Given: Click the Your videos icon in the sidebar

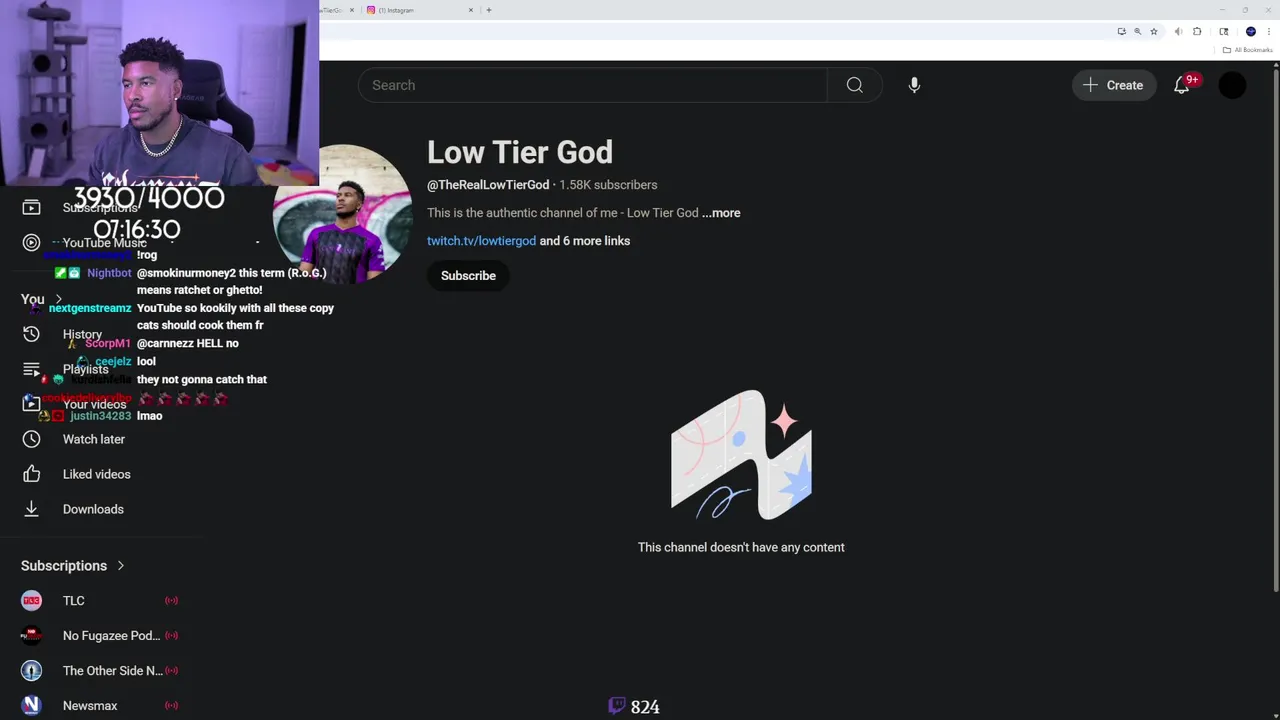Looking at the screenshot, I should pyautogui.click(x=31, y=404).
